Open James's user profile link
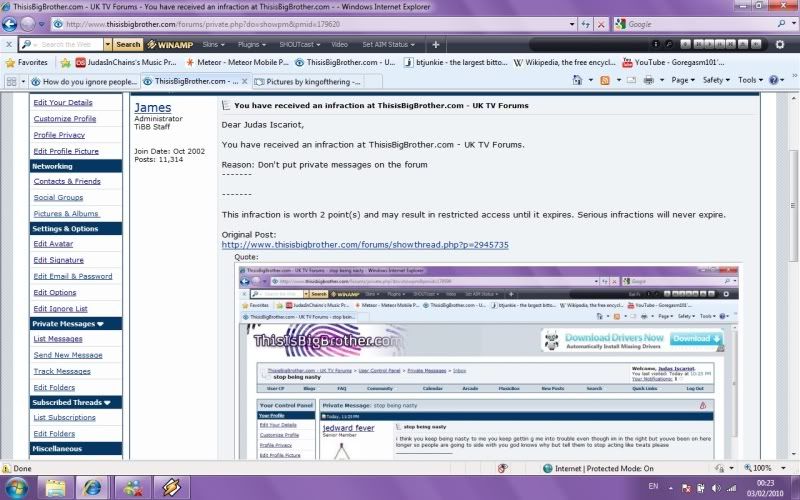This screenshot has width=800, height=500. [153, 108]
